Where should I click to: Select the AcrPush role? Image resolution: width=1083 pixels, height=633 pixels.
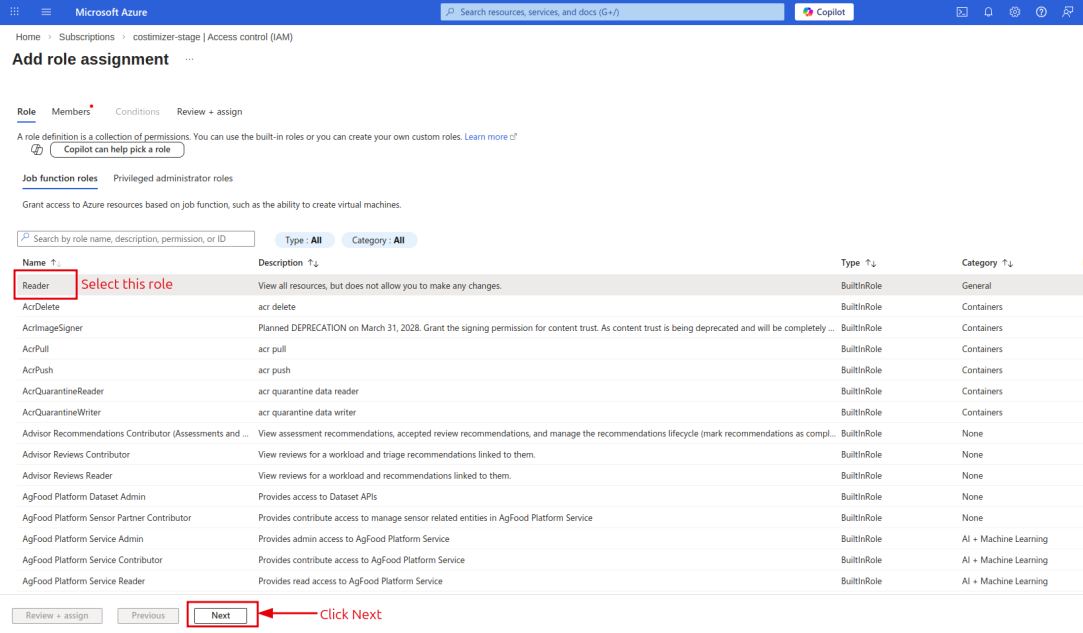pos(37,370)
